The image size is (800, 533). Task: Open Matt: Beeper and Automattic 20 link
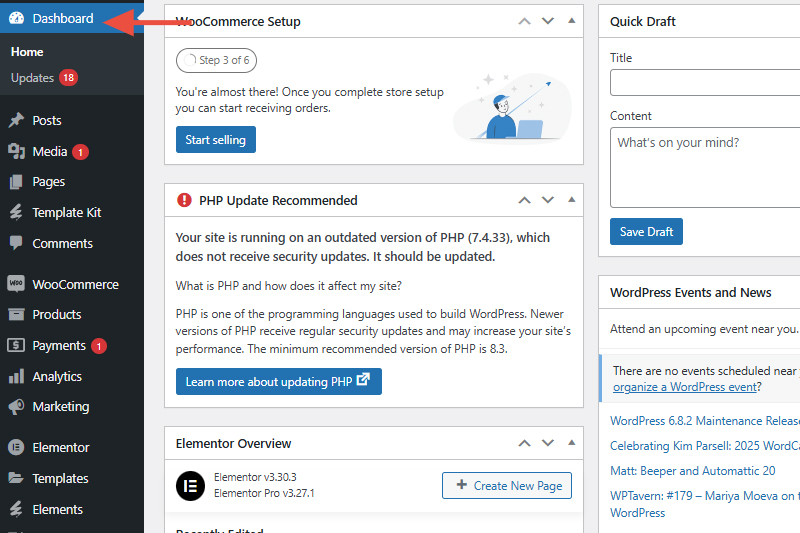click(692, 471)
